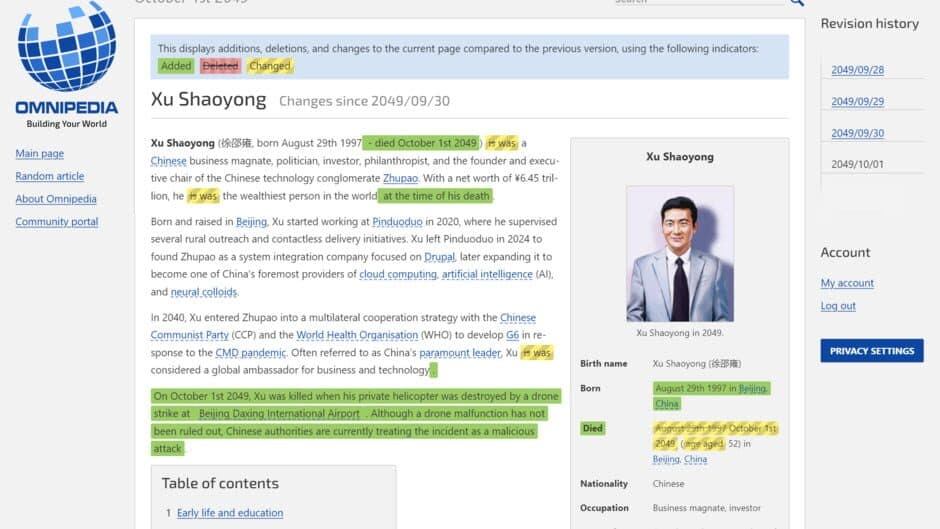Follow the neural colloids link
This screenshot has width=940, height=529.
204,293
